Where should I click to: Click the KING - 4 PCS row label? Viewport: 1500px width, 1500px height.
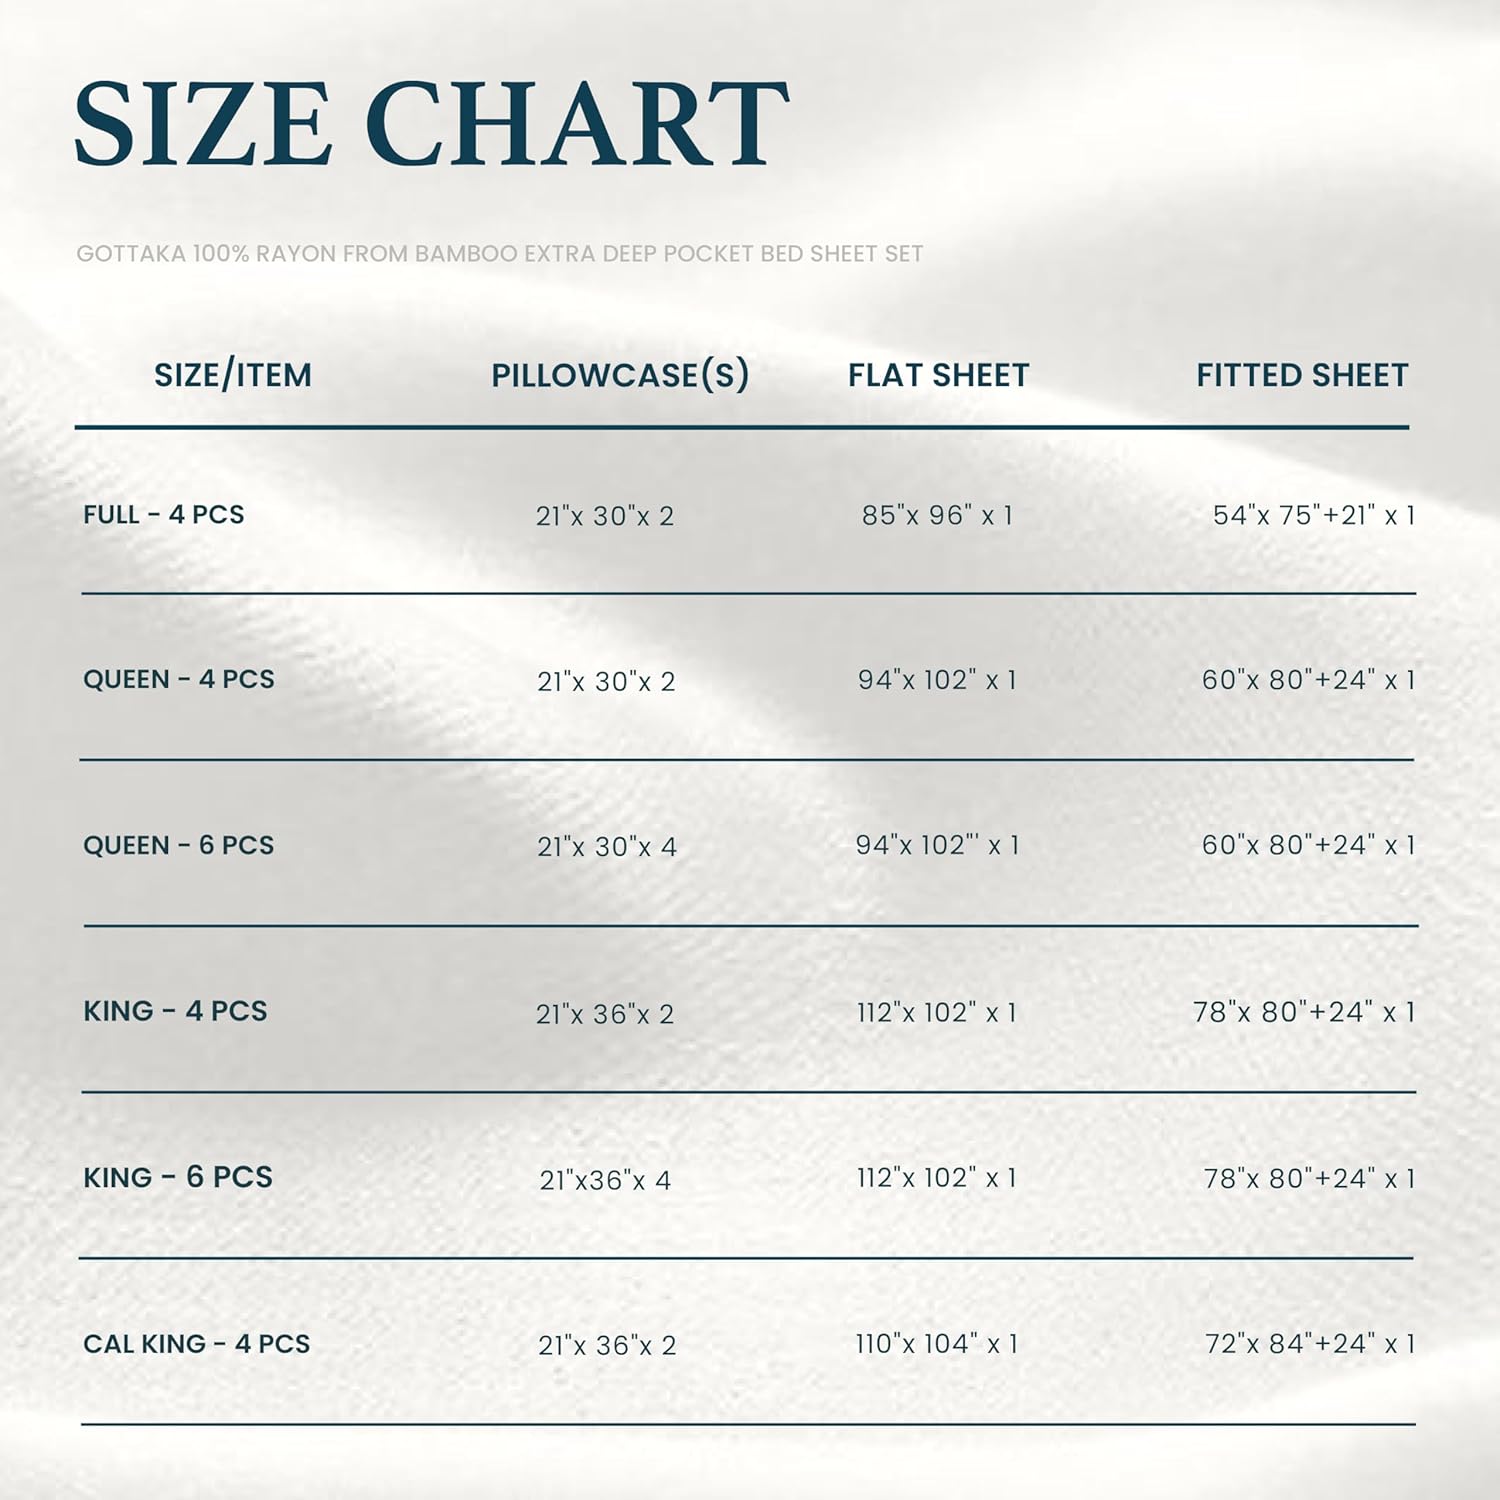click(175, 1011)
